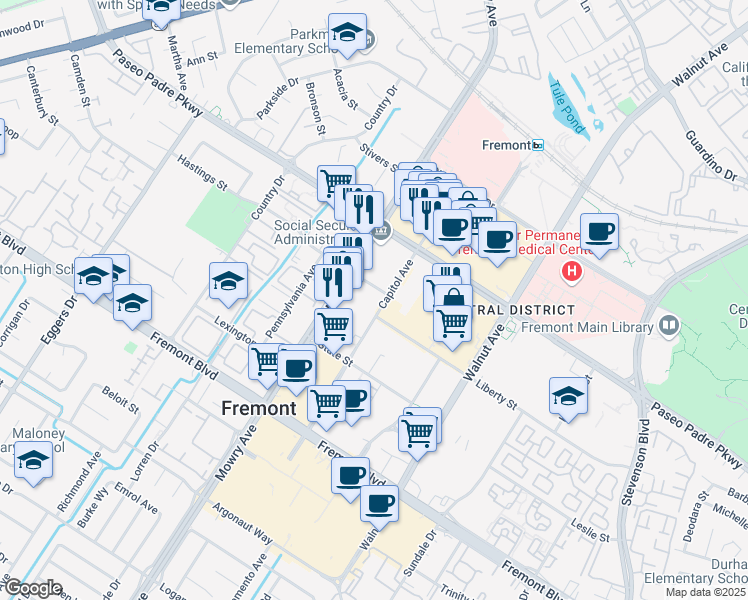Open the grocery cart marker above State St
Image resolution: width=748 pixels, height=600 pixels.
click(333, 329)
